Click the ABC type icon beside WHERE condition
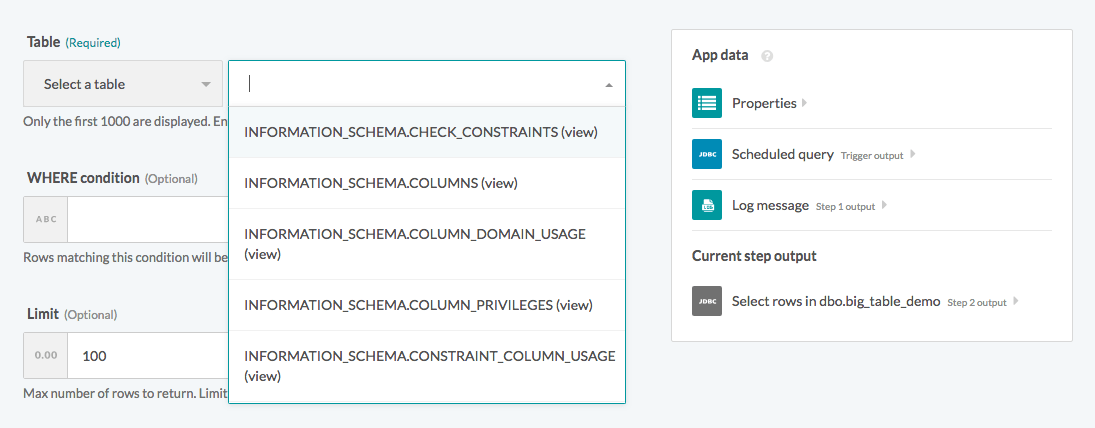The height and width of the screenshot is (428, 1095). point(46,220)
